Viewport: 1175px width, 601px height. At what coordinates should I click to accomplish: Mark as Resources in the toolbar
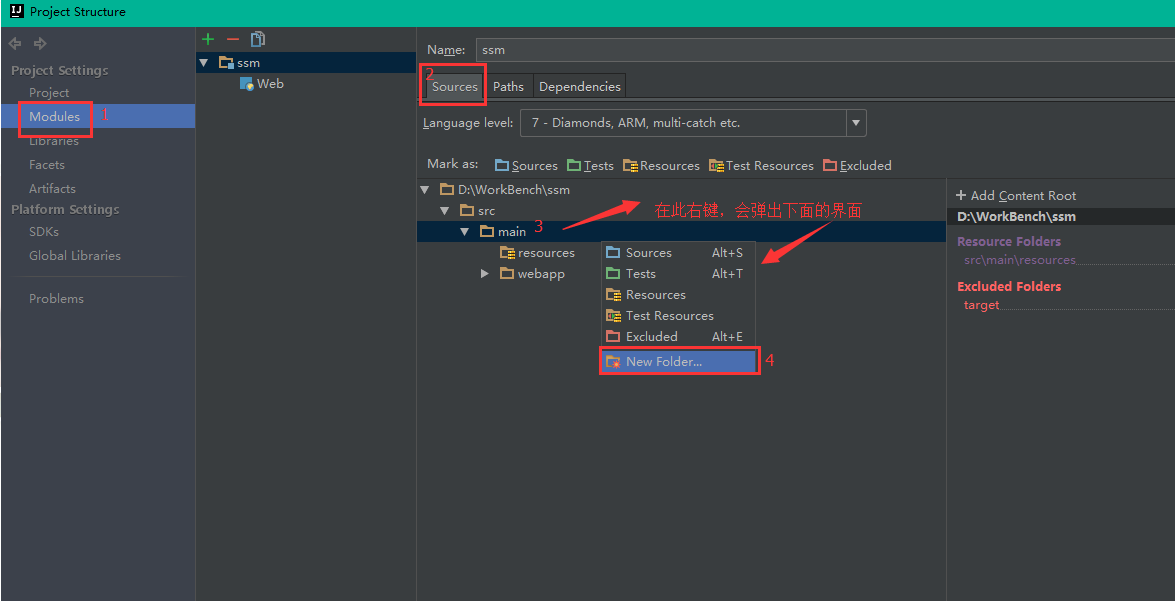point(661,166)
